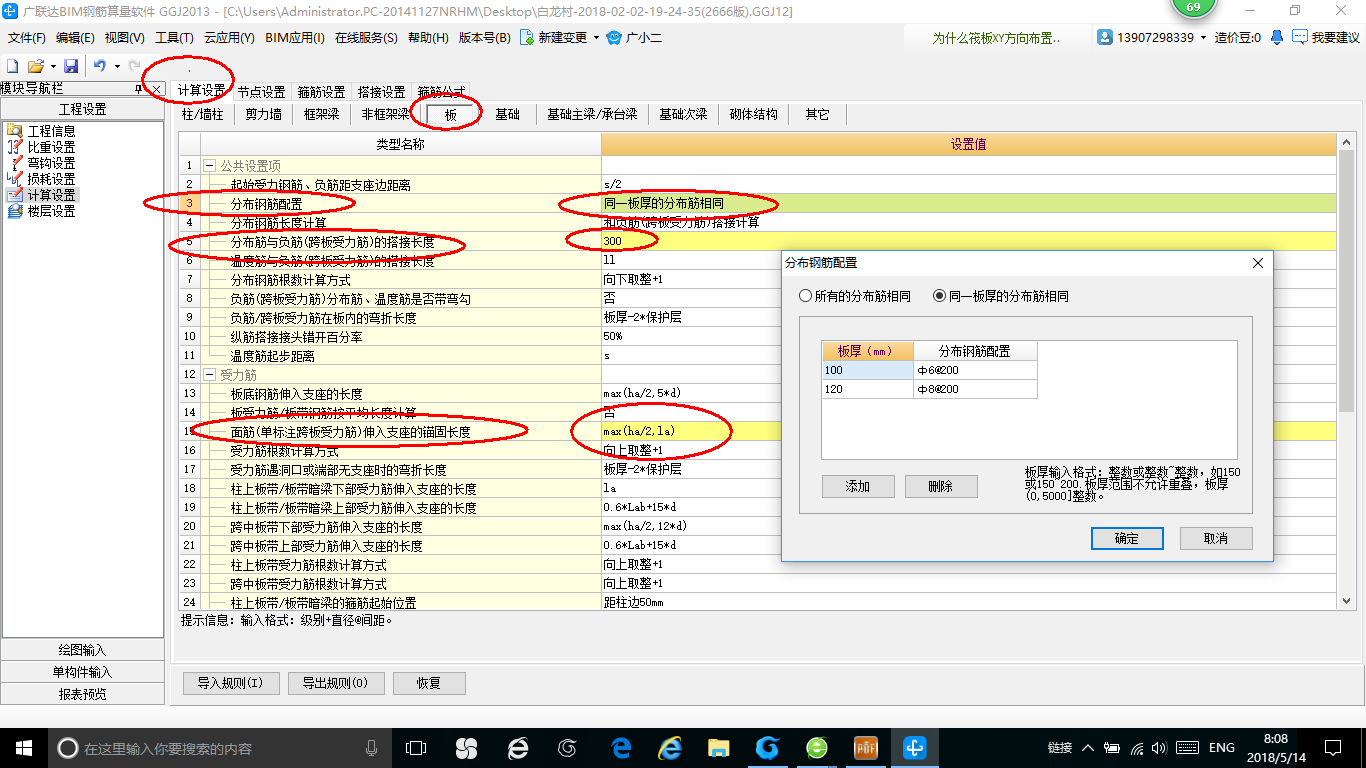Viewport: 1366px width, 768px height.
Task: Select the ф8@200 rebar cell for 120
Action: tap(975, 389)
